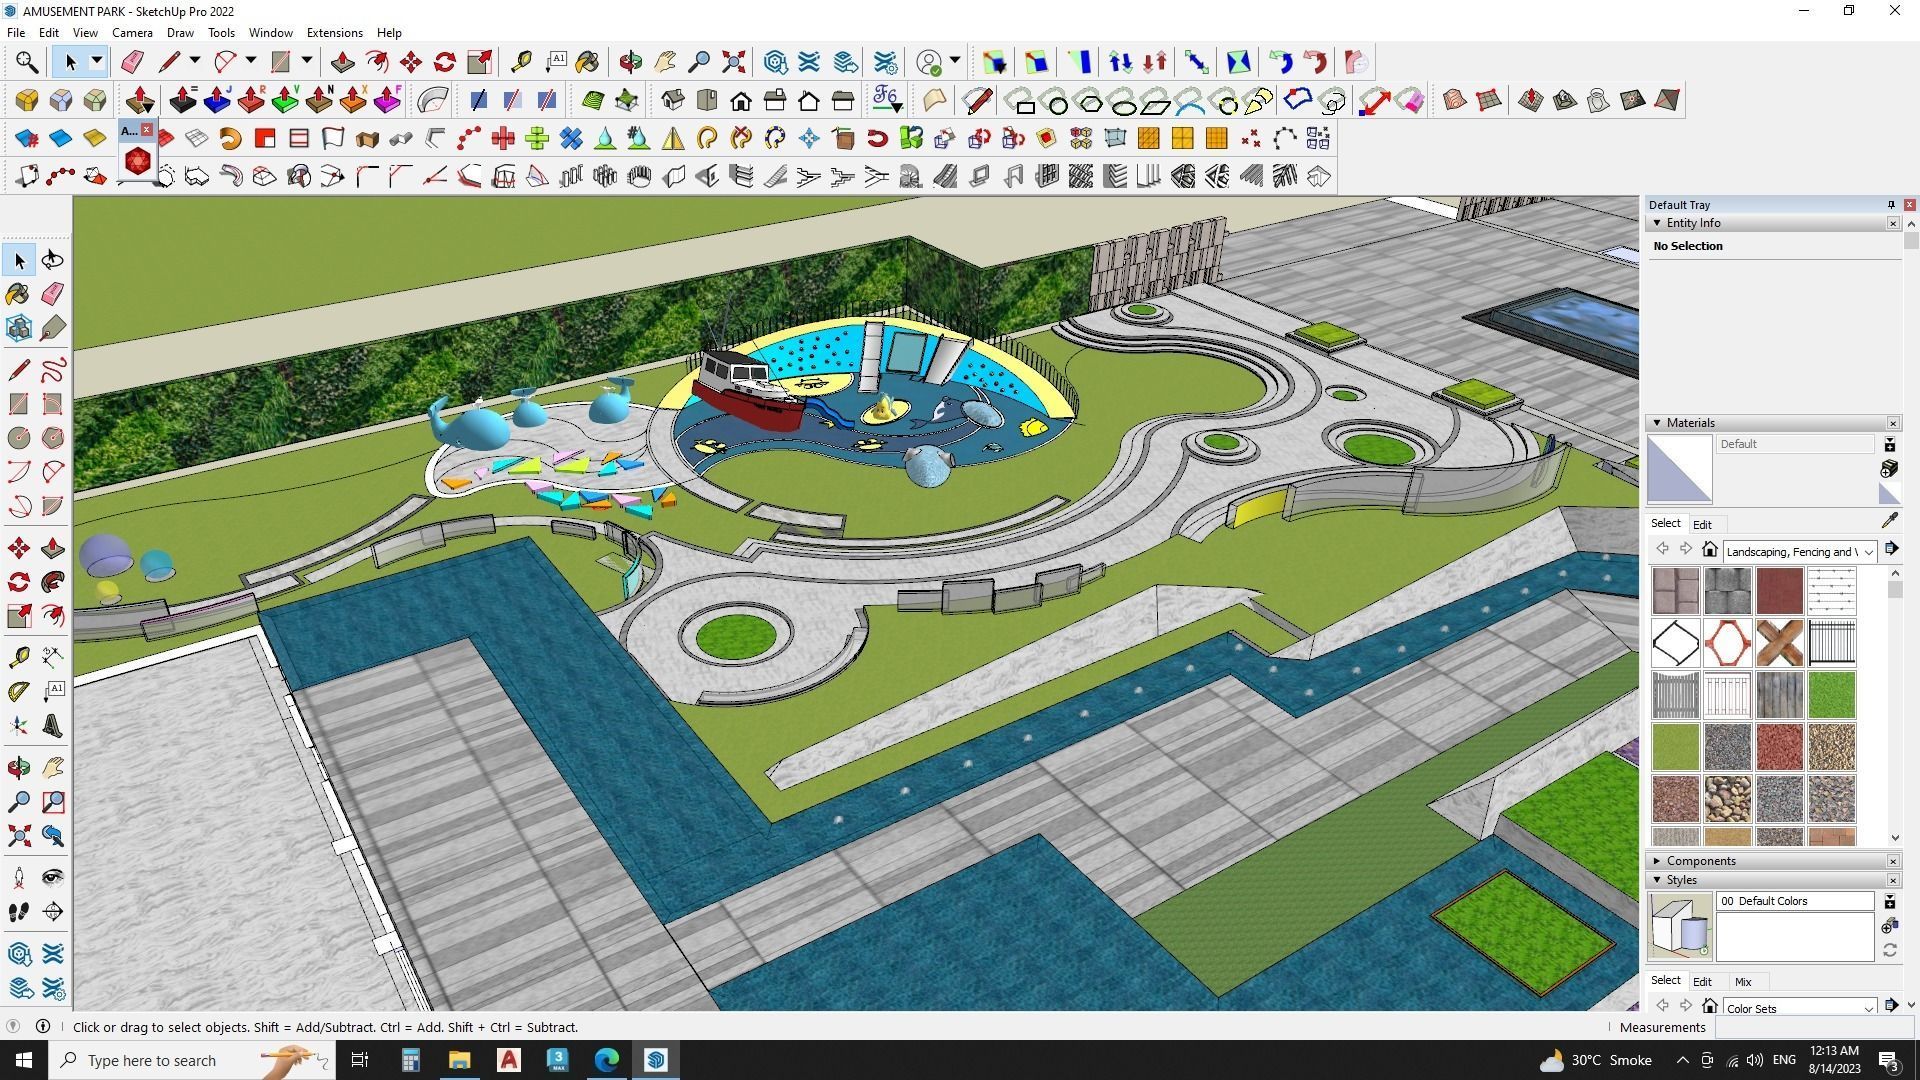Expand the Components panel
This screenshot has height=1080, width=1920.
click(1657, 861)
